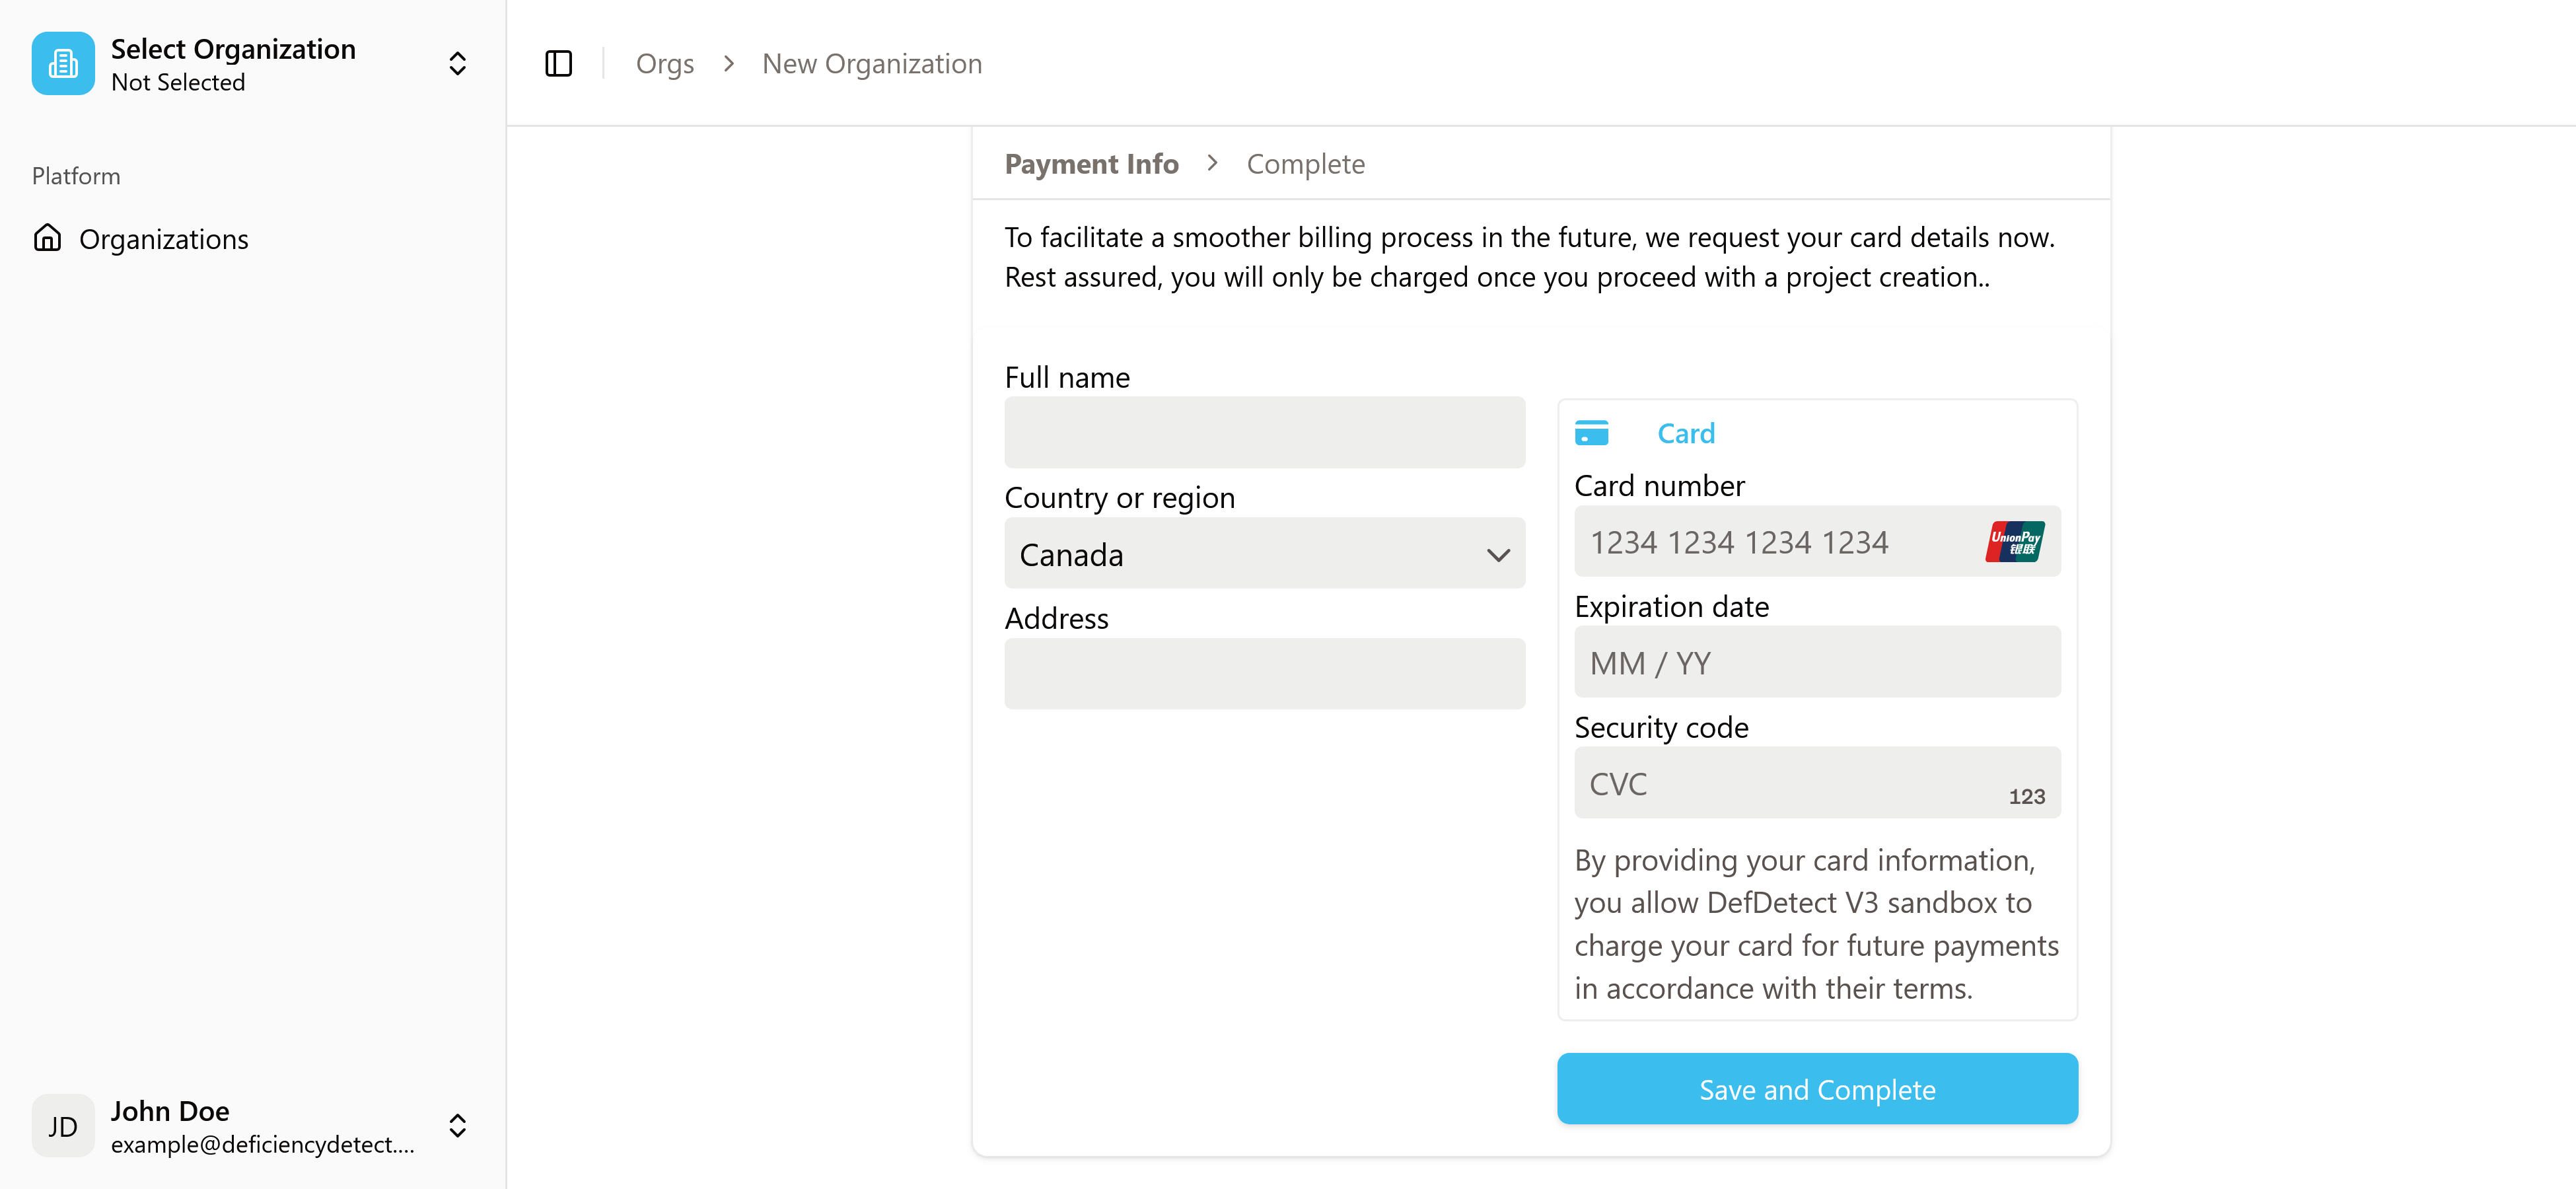2576x1189 pixels.
Task: Click the example@deficiencydetect email text
Action: point(263,1145)
